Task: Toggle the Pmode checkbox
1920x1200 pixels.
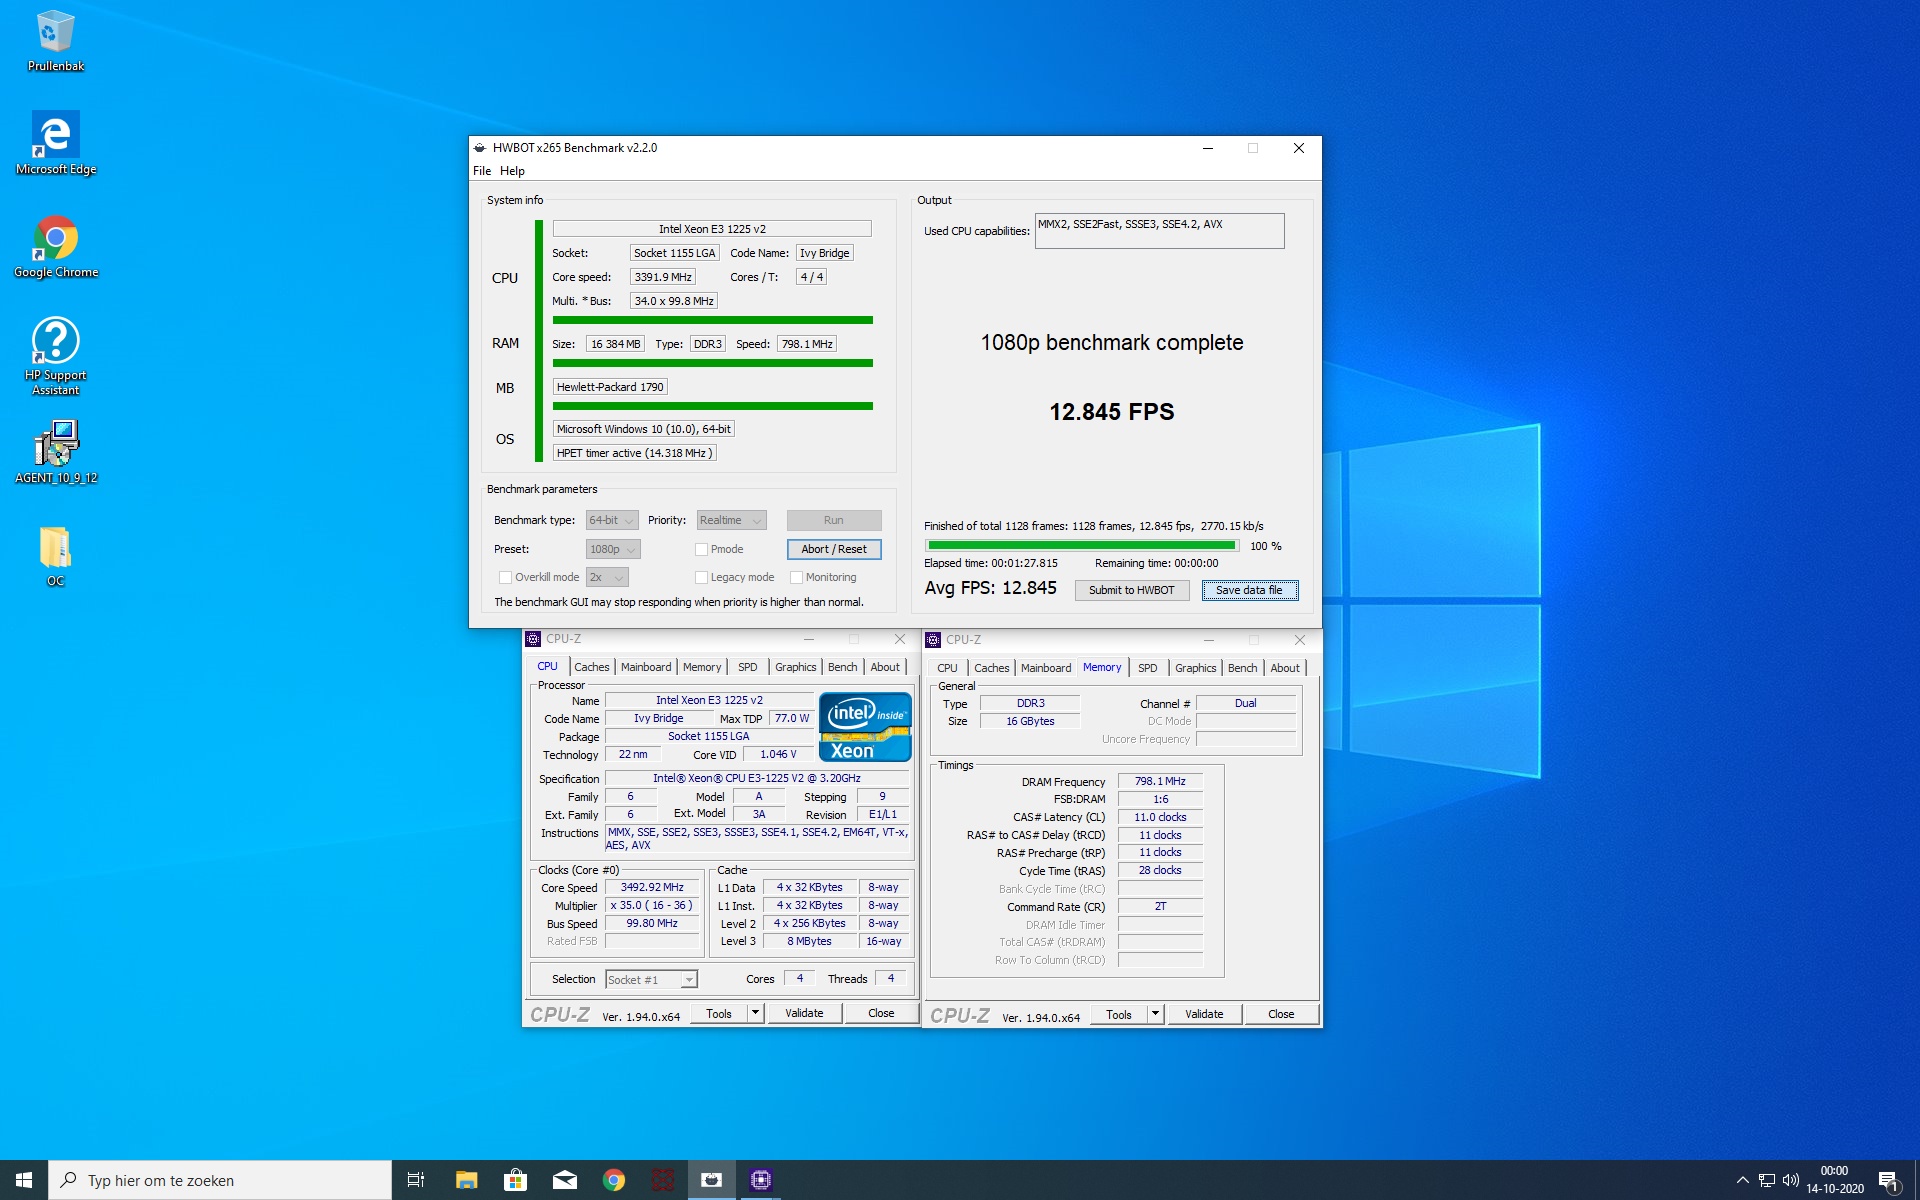Action: pos(701,549)
